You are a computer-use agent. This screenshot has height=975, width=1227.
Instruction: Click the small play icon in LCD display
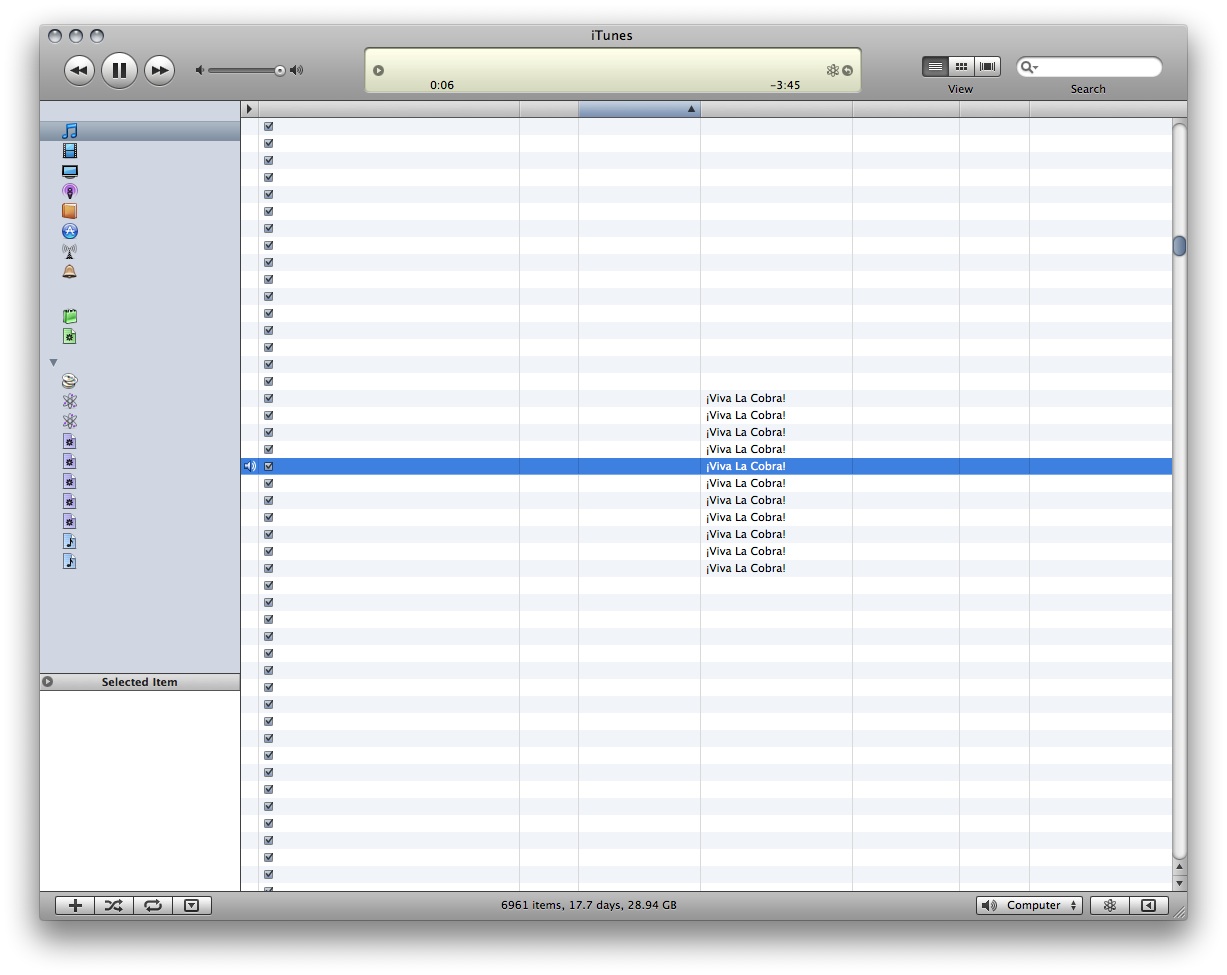tap(378, 70)
